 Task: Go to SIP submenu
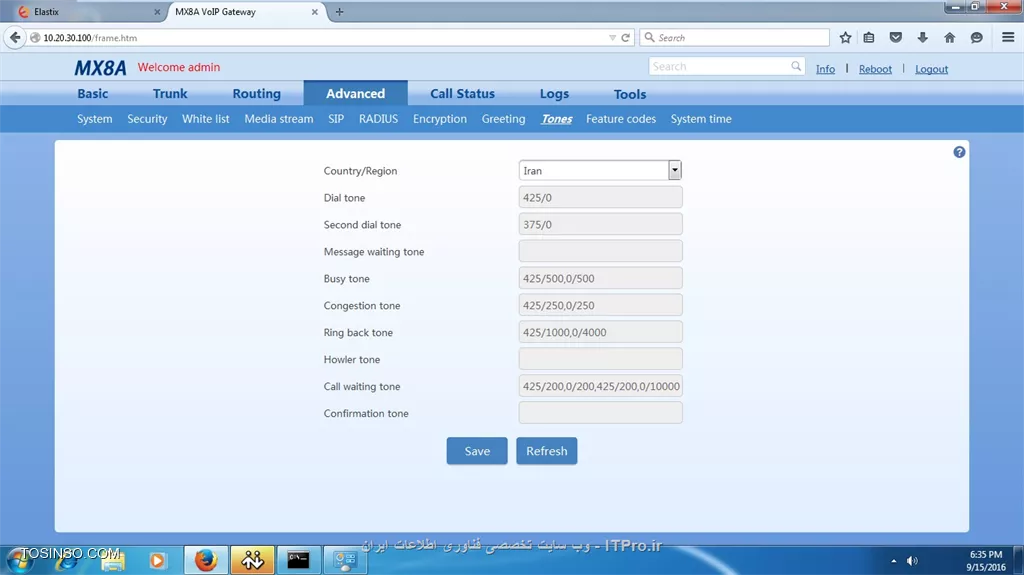tap(336, 119)
